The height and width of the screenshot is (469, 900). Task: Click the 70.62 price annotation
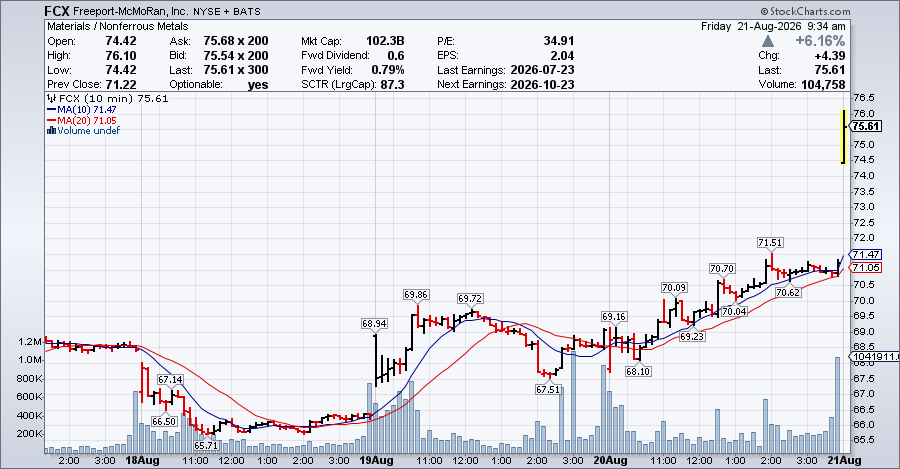coord(788,292)
